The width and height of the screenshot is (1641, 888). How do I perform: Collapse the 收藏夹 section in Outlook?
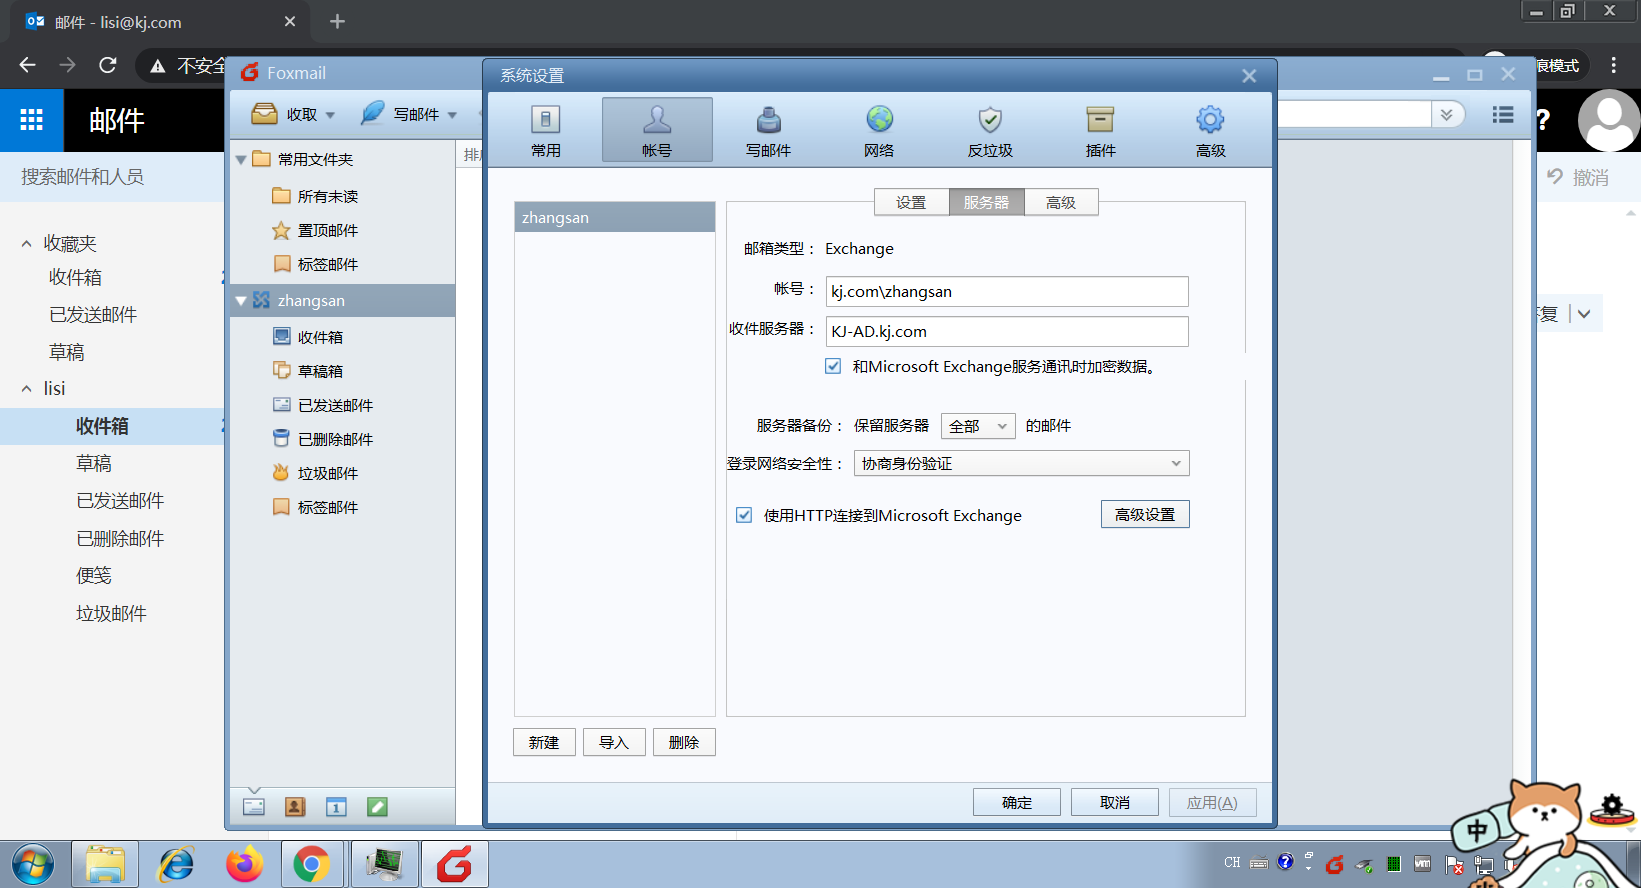[26, 244]
